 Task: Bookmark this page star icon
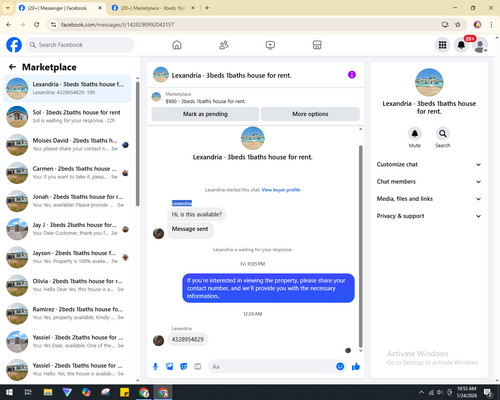coord(458,24)
